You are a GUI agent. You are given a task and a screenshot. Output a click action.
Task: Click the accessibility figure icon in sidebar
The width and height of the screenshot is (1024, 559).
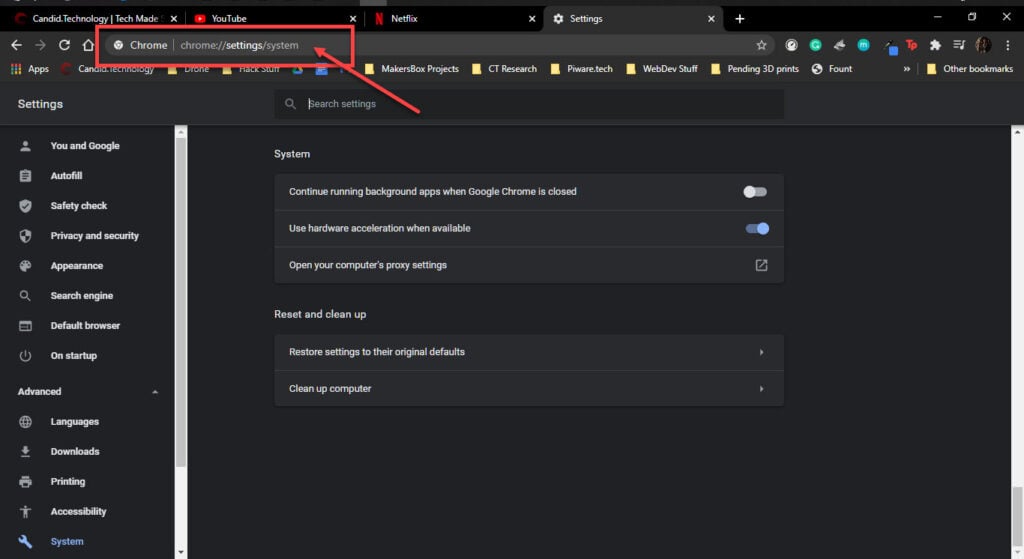pos(25,511)
